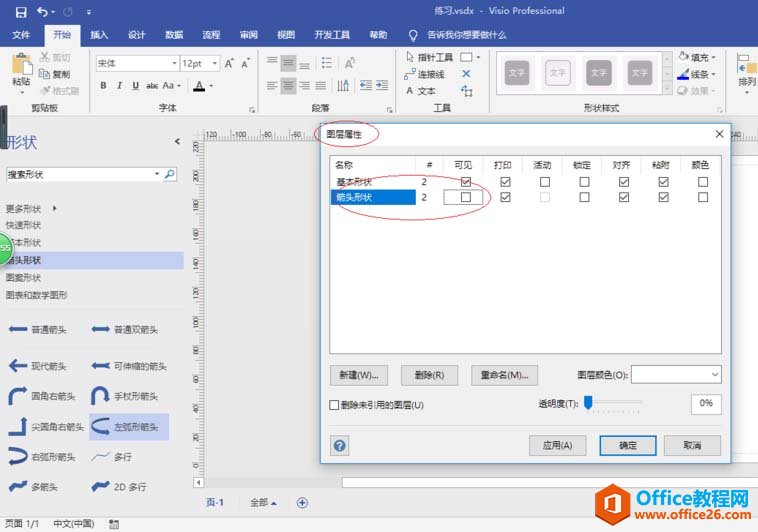The width and height of the screenshot is (758, 532).
Task: Click the transparency slider handle
Action: pyautogui.click(x=588, y=402)
